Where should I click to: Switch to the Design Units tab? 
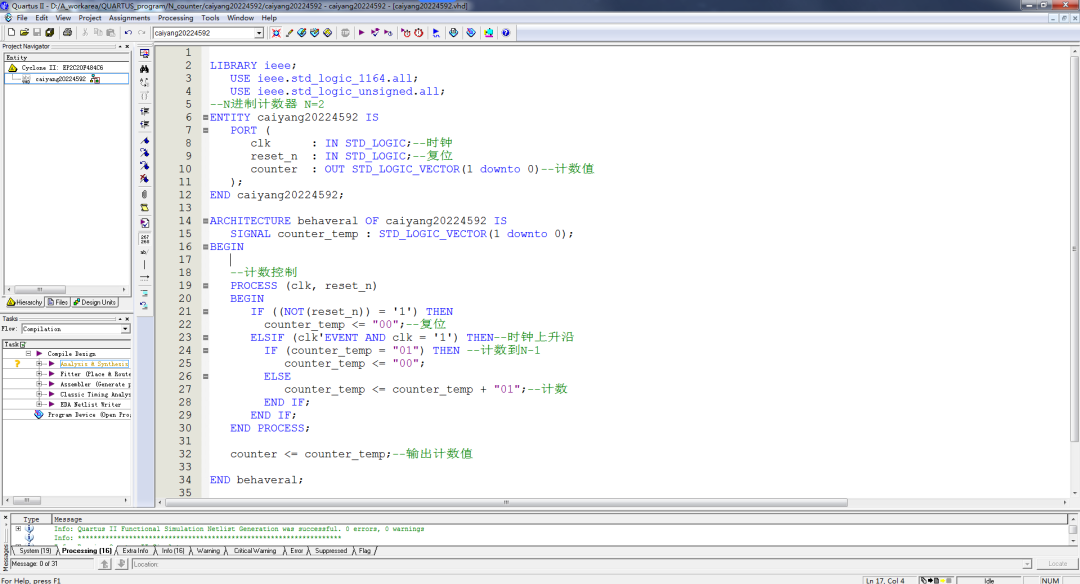coord(95,302)
